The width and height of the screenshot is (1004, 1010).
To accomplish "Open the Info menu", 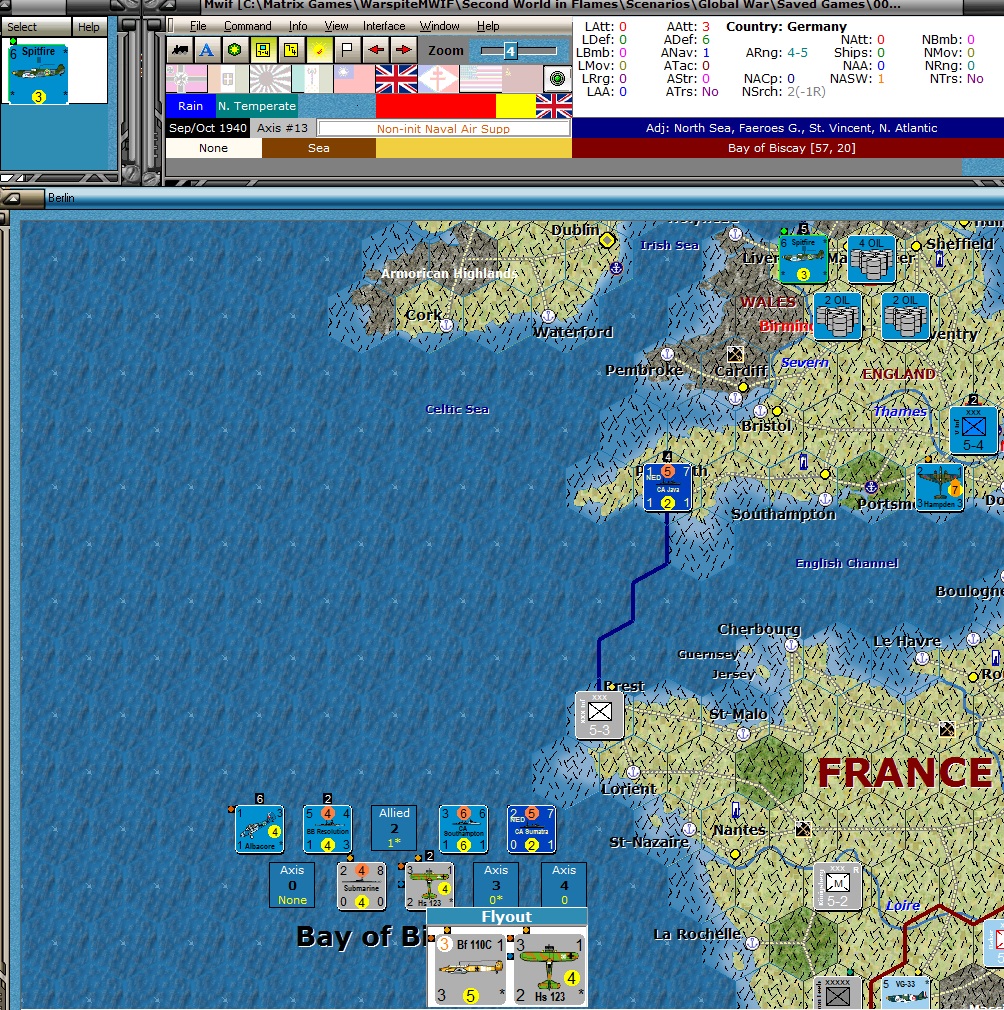I will (298, 26).
